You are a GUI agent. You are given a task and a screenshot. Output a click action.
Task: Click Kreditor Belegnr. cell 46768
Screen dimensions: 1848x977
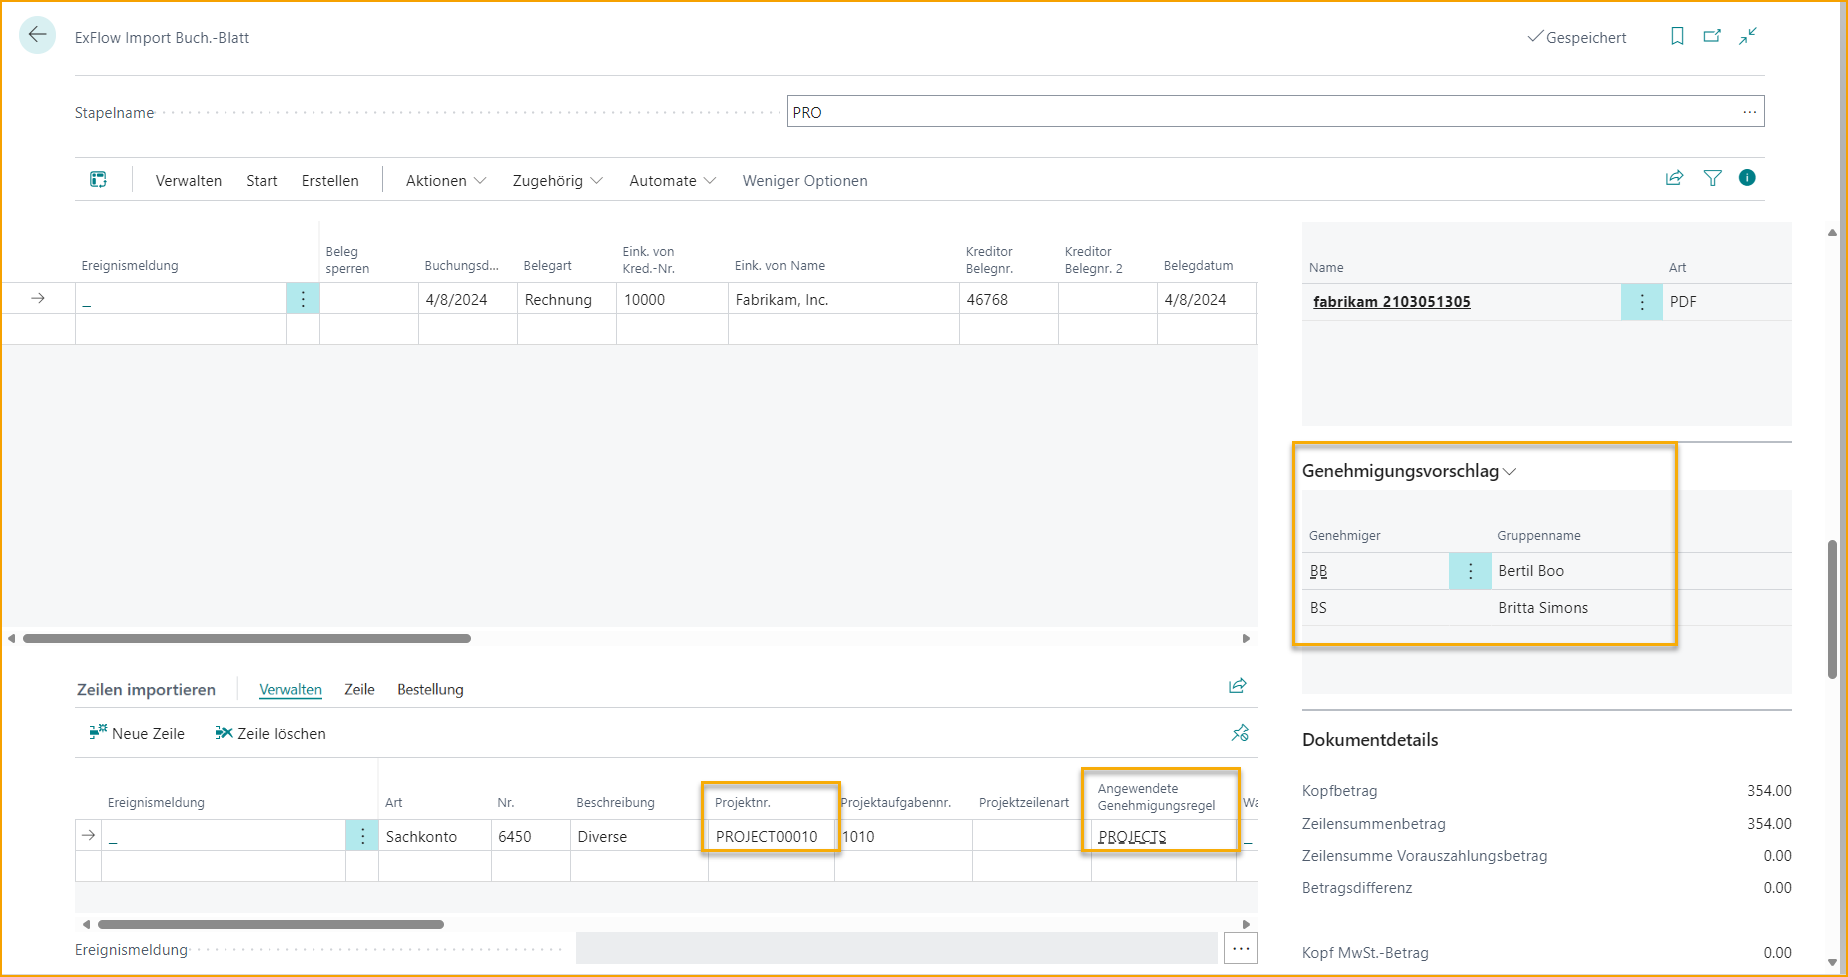[x=1008, y=299]
